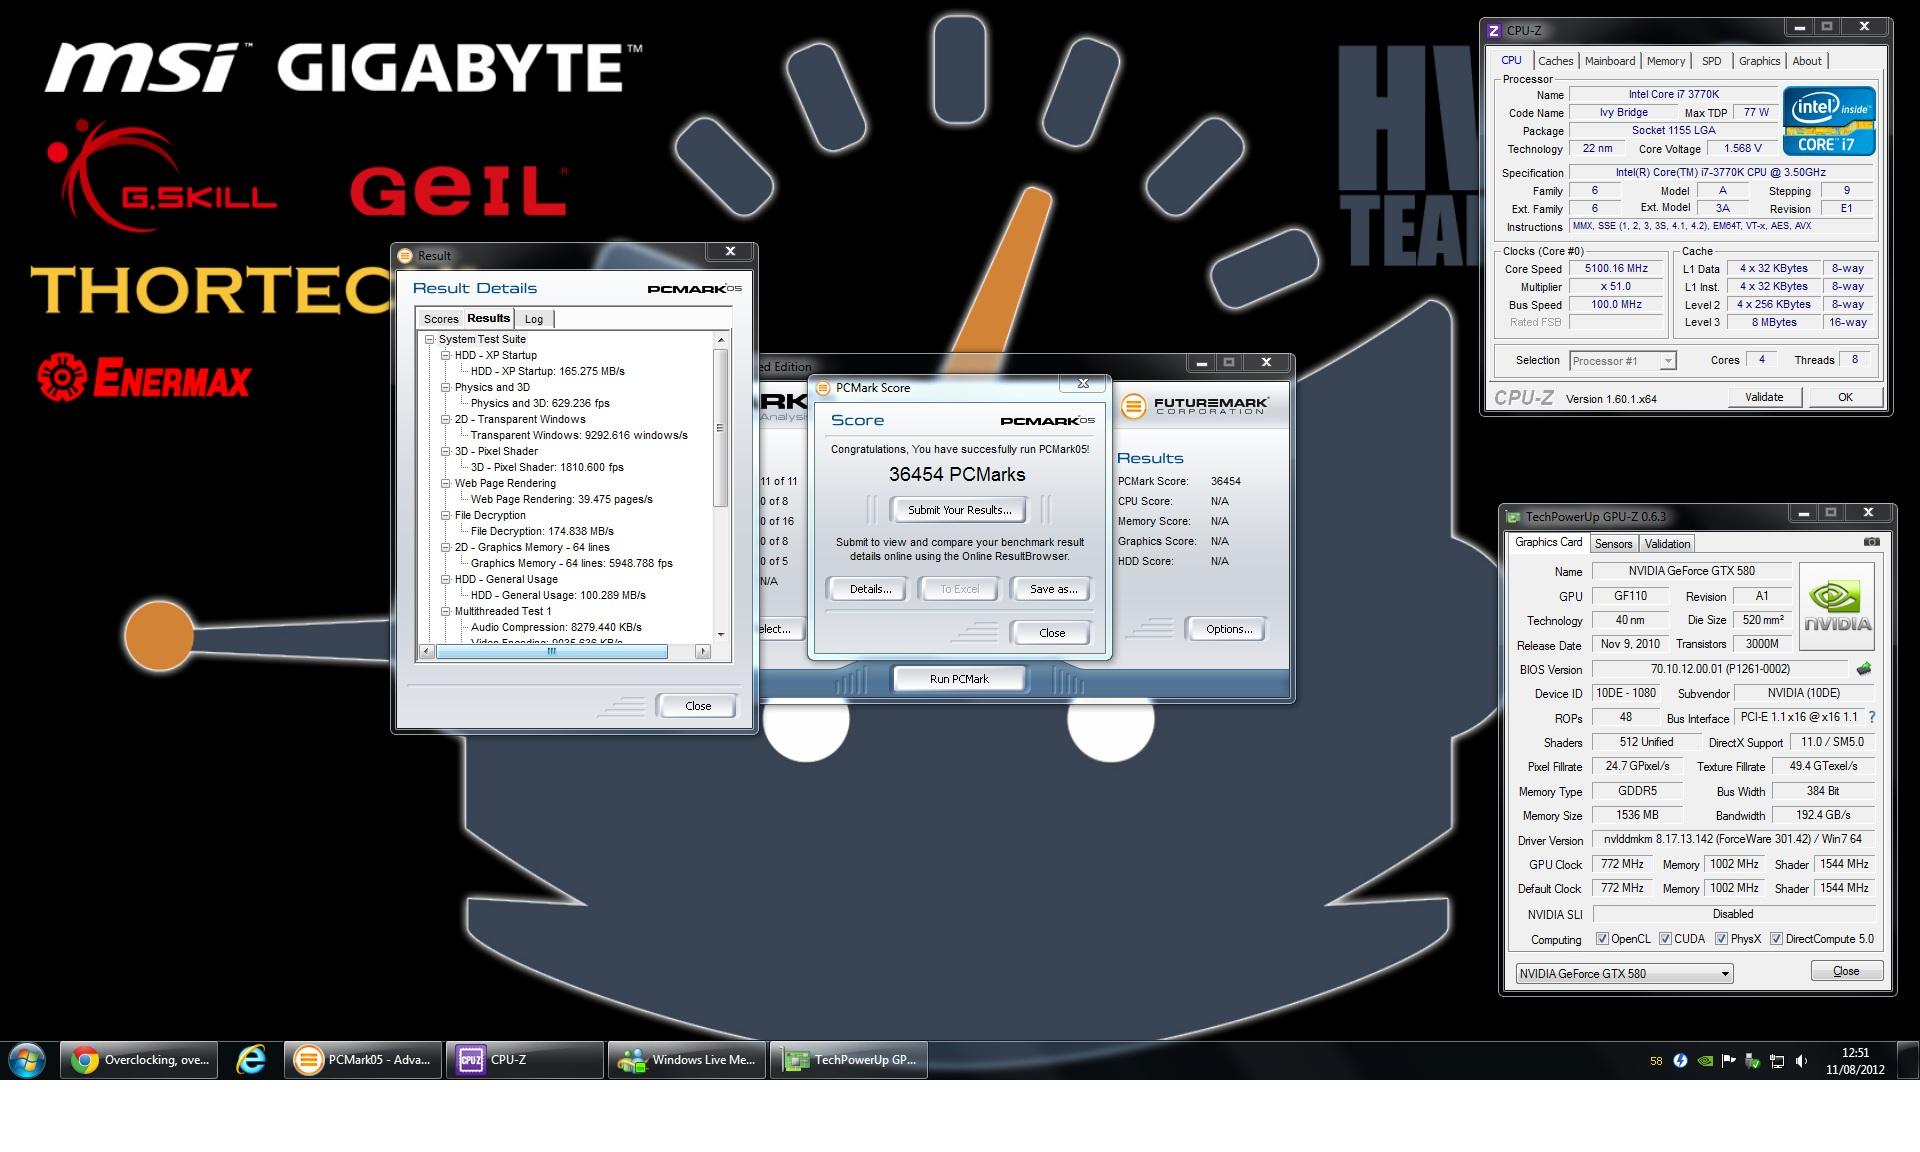This screenshot has height=1152, width=1920.
Task: Select the Web Page Rendering 39.475 pages/s row
Action: (561, 499)
